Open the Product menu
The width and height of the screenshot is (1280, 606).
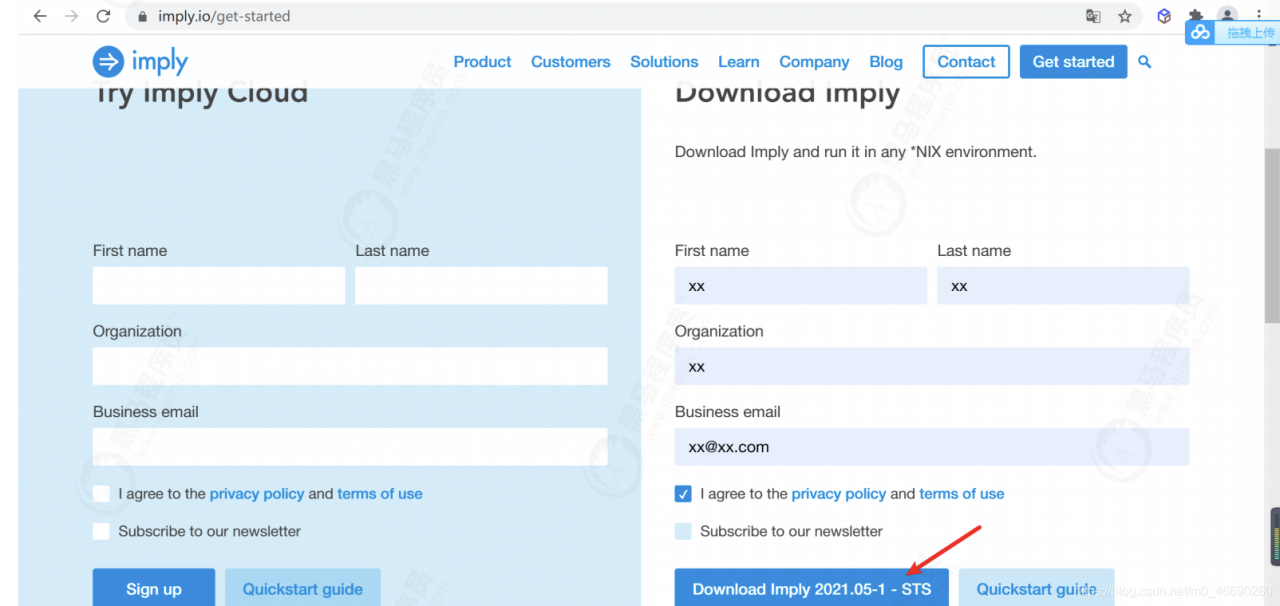(x=482, y=62)
